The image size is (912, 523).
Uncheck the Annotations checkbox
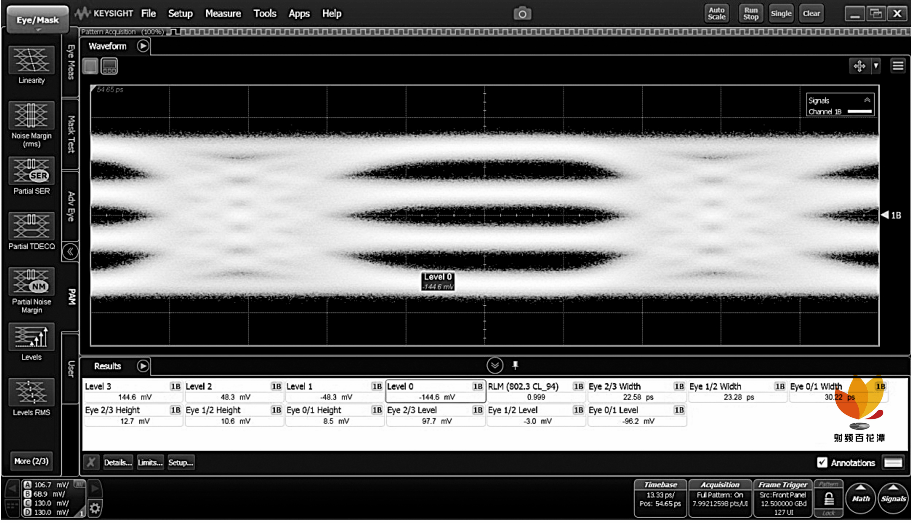822,463
